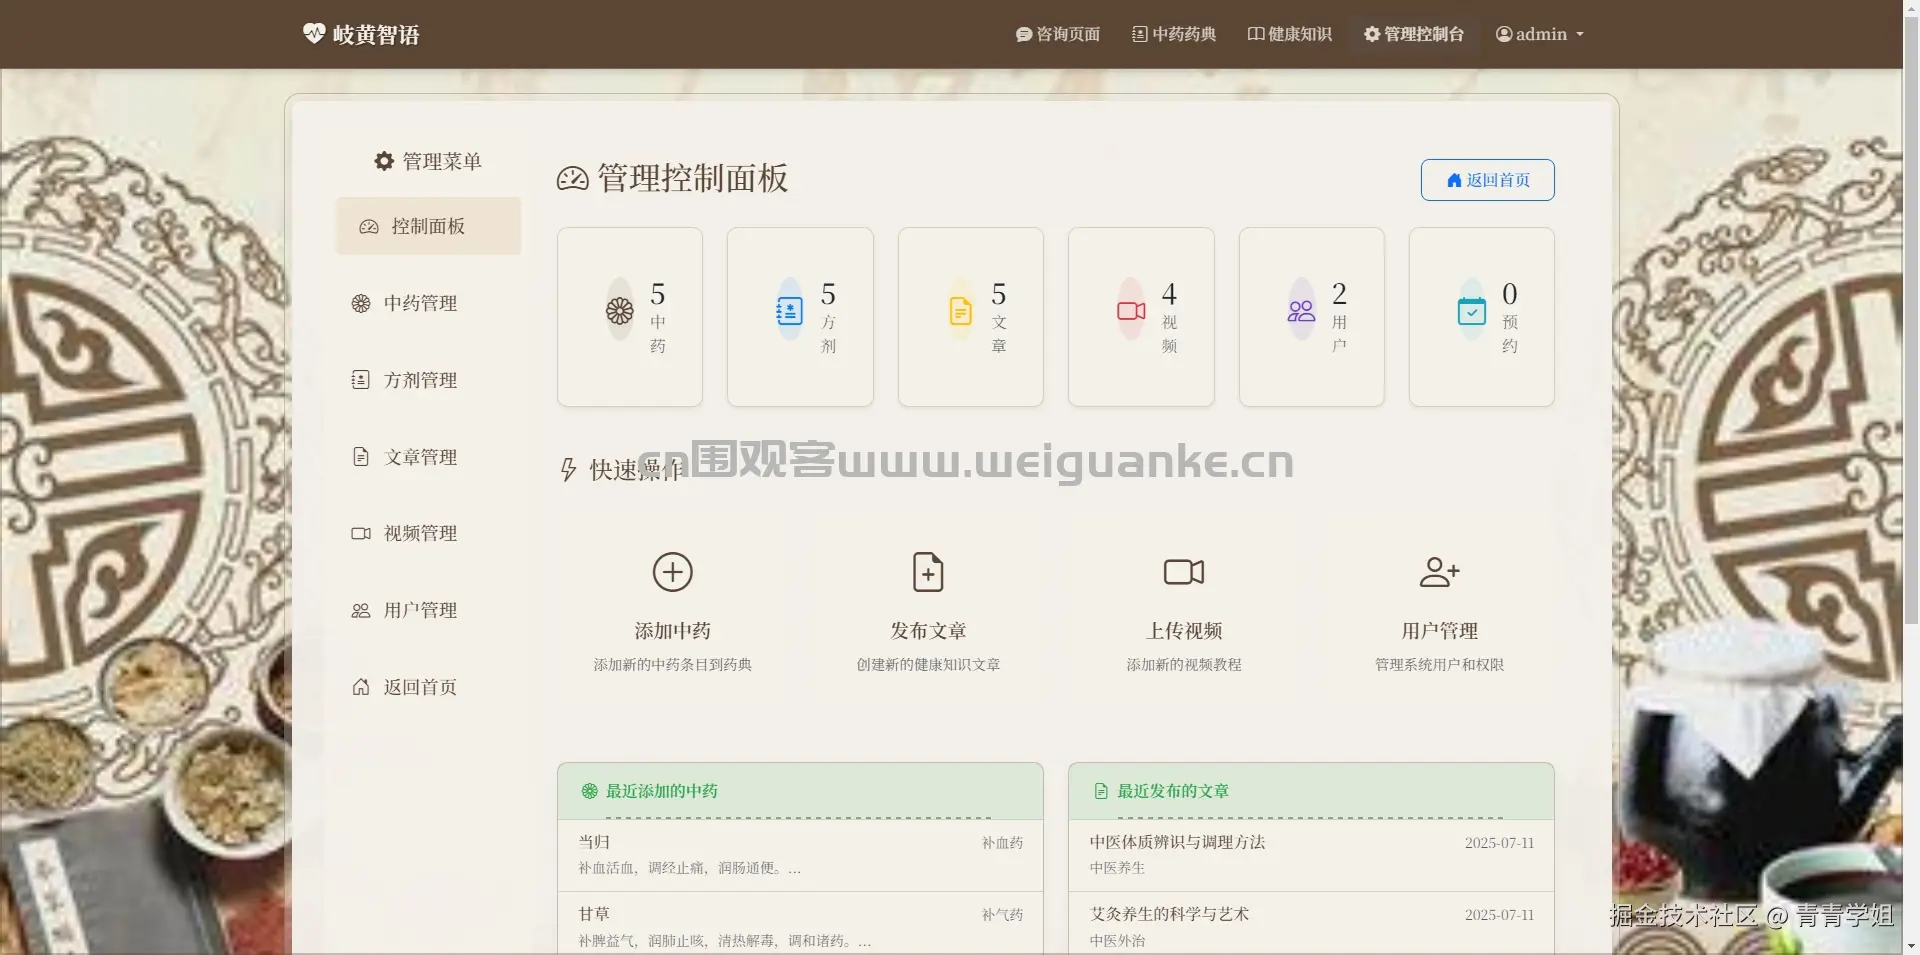Click the 发布文章 quick action title
This screenshot has width=1920, height=955.
tap(928, 631)
